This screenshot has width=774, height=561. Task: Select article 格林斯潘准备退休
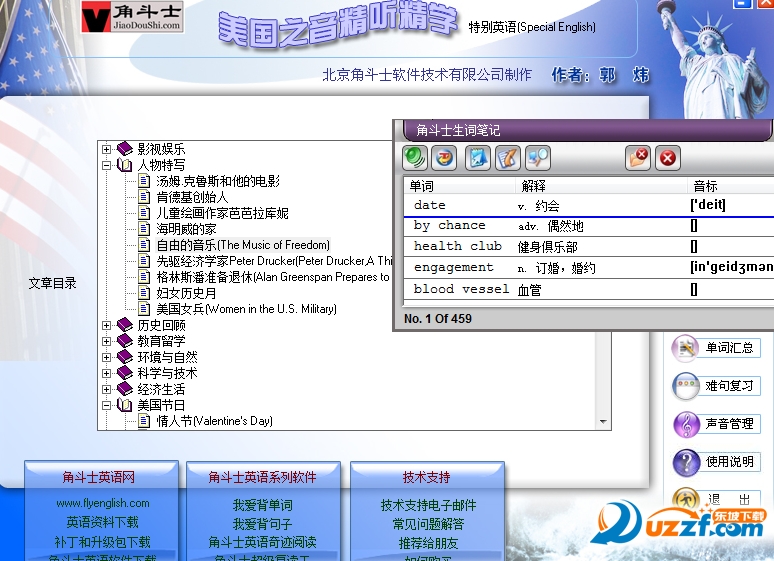tap(273, 277)
